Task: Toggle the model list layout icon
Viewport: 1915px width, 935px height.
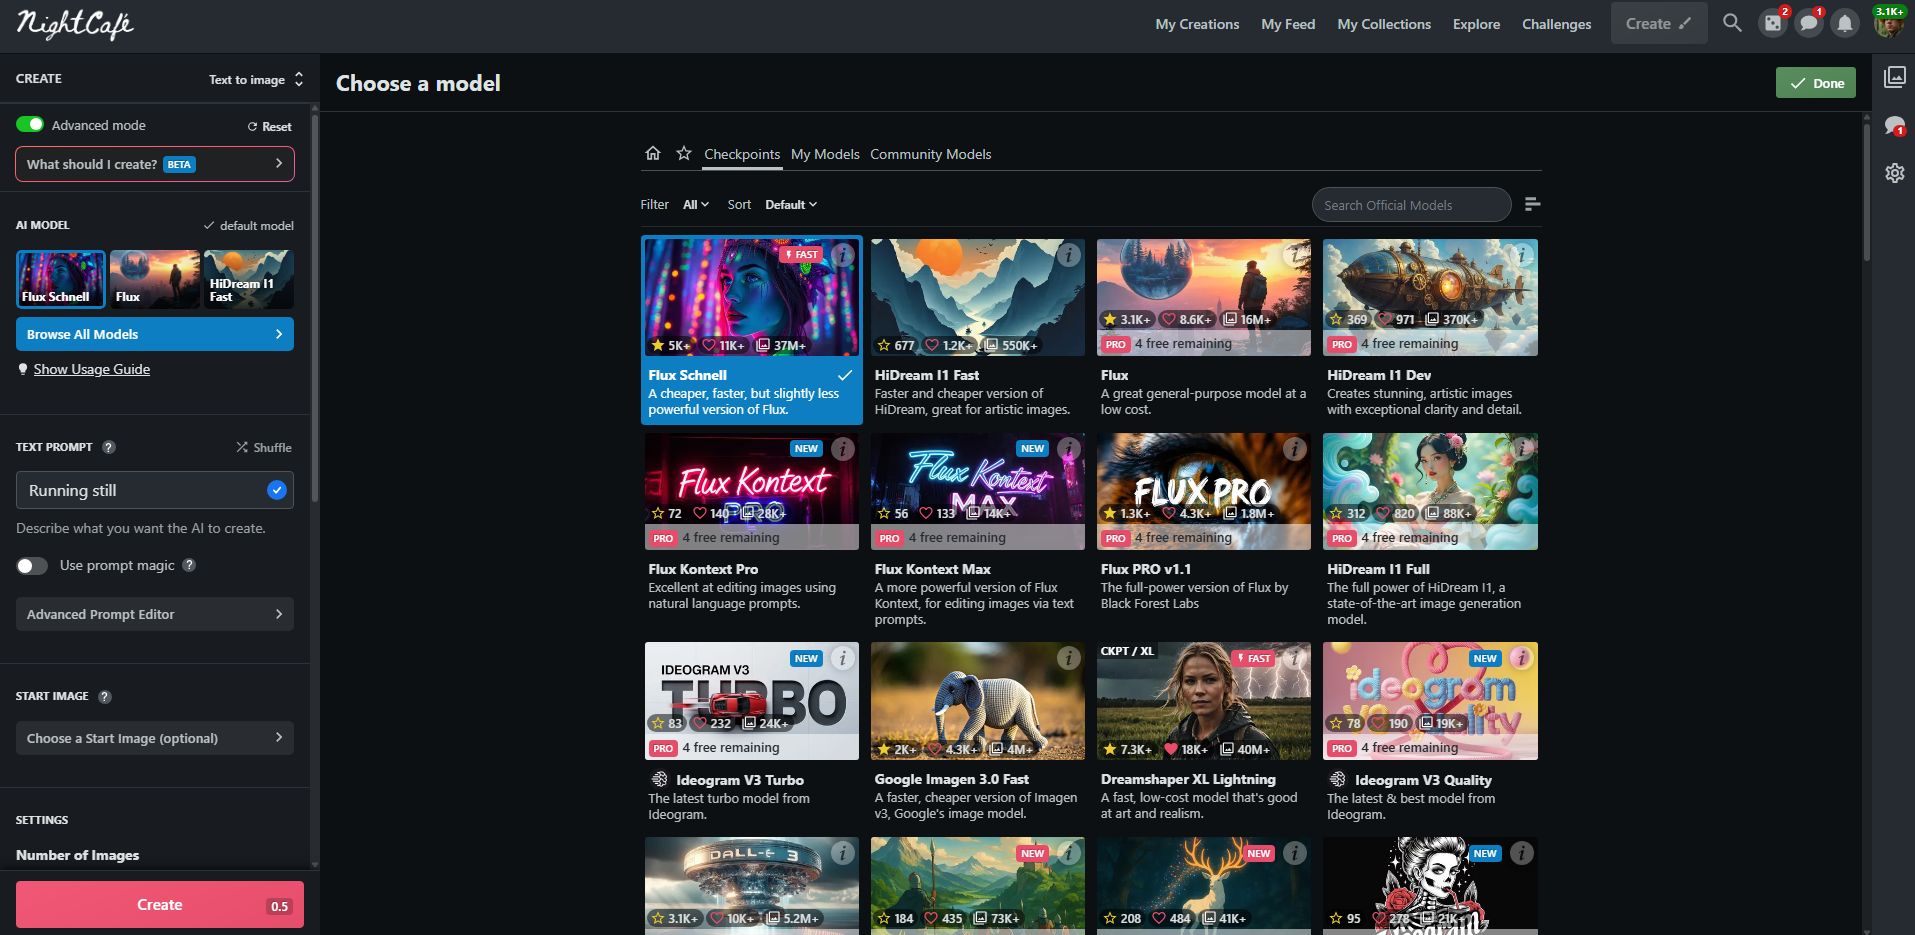Action: click(x=1532, y=204)
